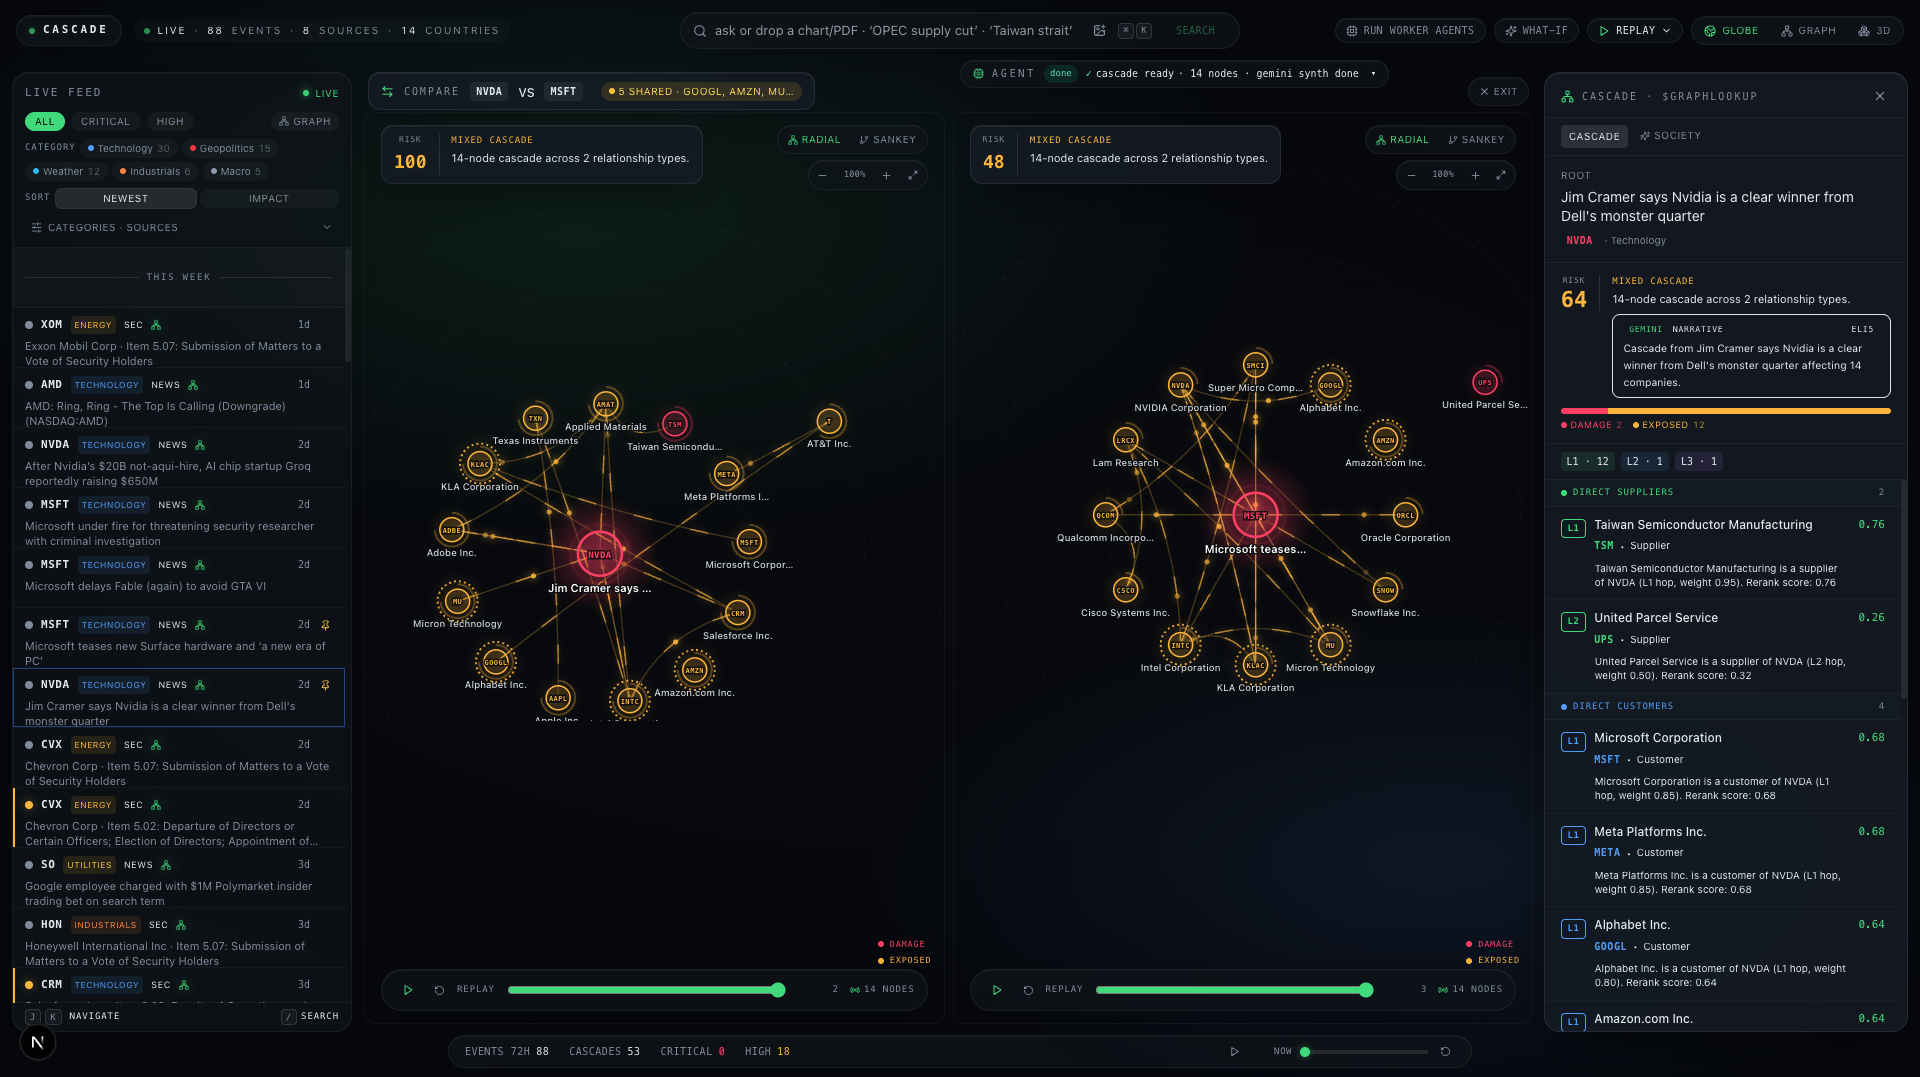Toggle the Geopolitics category chip
This screenshot has width=1920, height=1077.
click(x=230, y=149)
